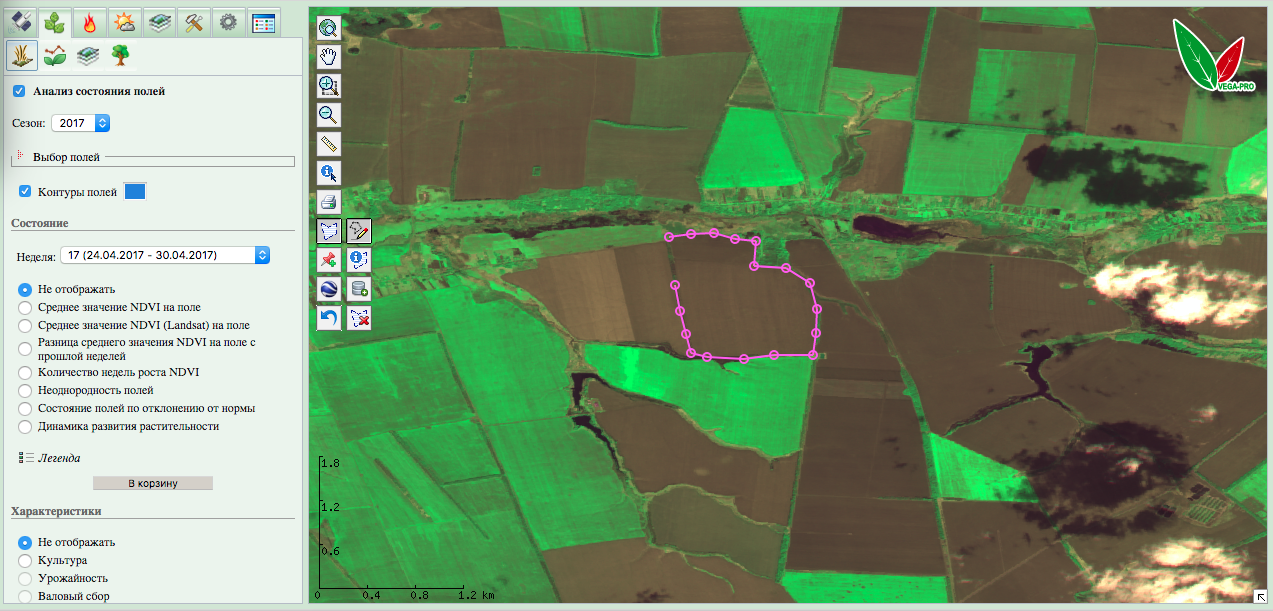Viewport: 1273px width, 611px height.
Task: Select the ruler measurement tool
Action: tap(328, 144)
